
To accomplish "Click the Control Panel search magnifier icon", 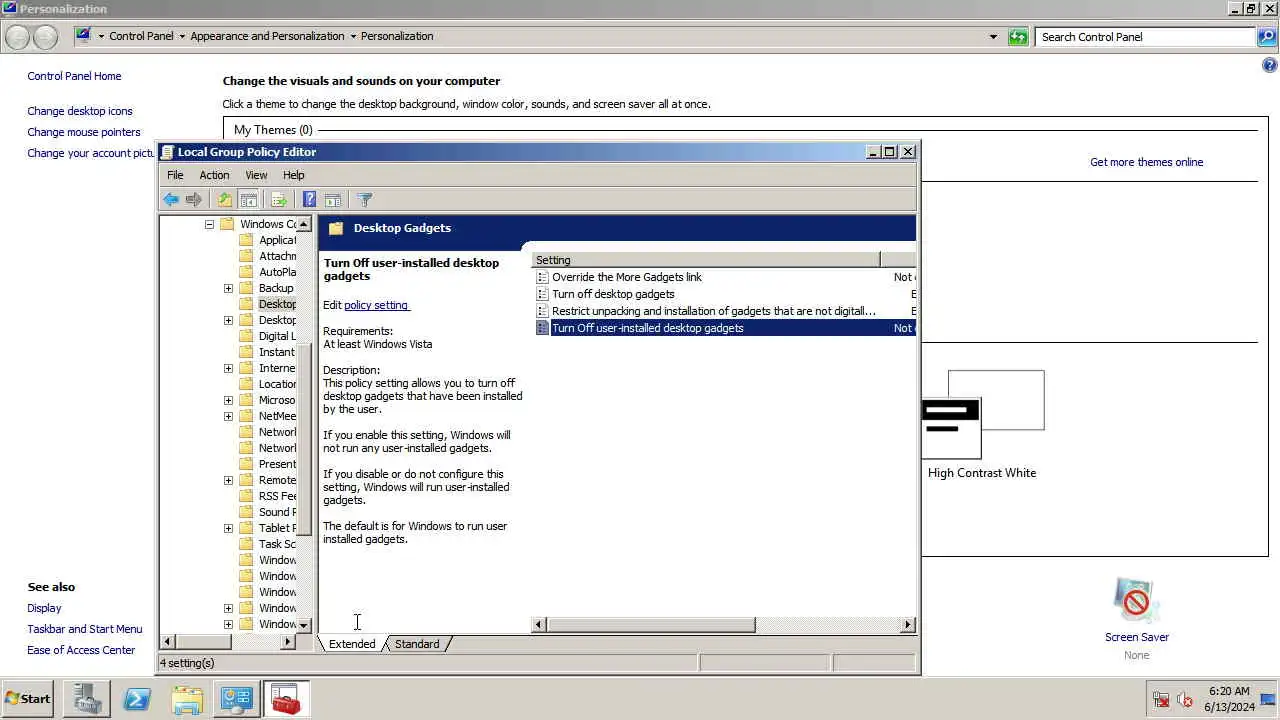I will pos(1266,37).
